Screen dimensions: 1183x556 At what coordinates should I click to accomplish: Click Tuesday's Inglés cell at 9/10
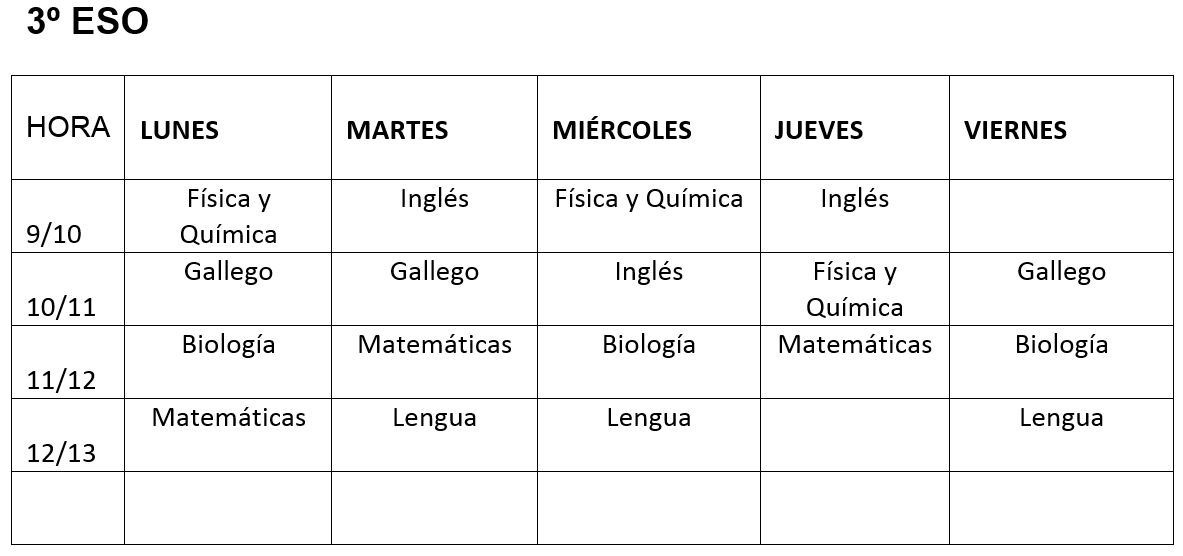435,216
